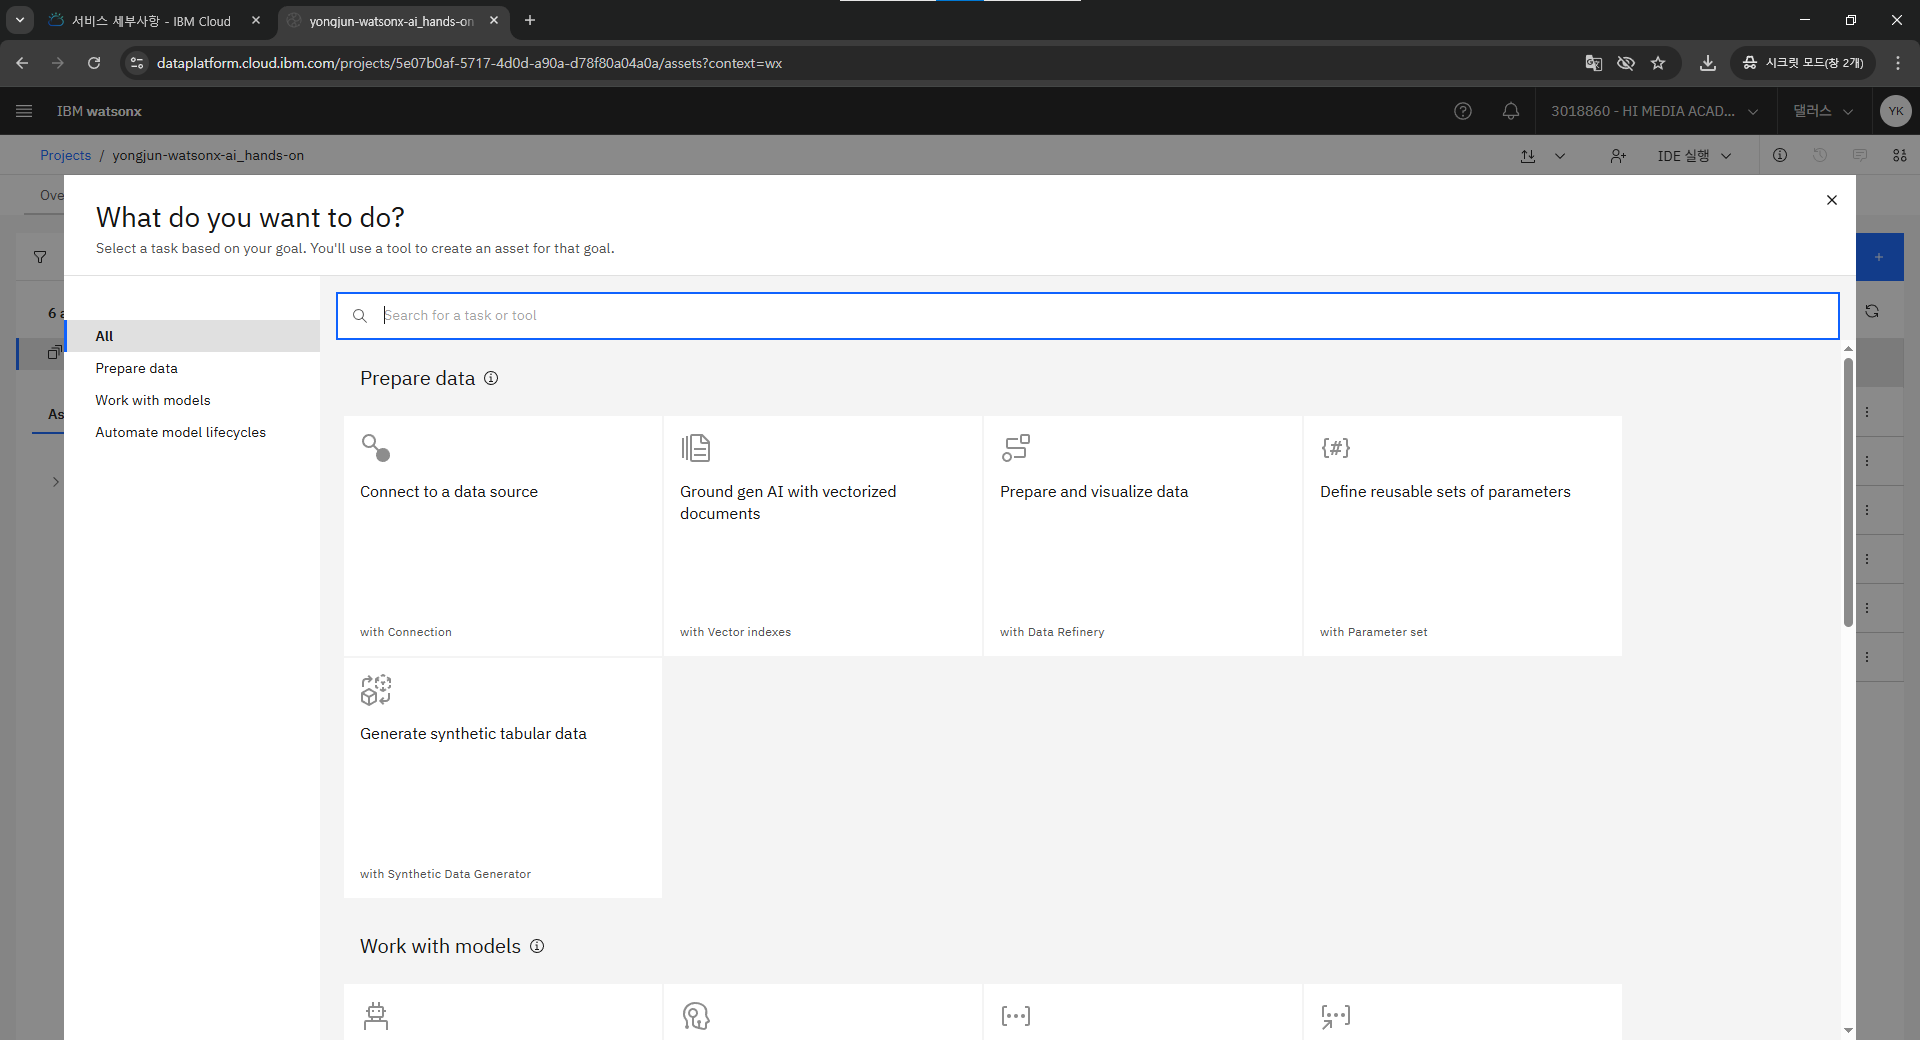Image resolution: width=1920 pixels, height=1040 pixels.
Task: Expand the chevron next to the import icon
Action: tap(1560, 156)
